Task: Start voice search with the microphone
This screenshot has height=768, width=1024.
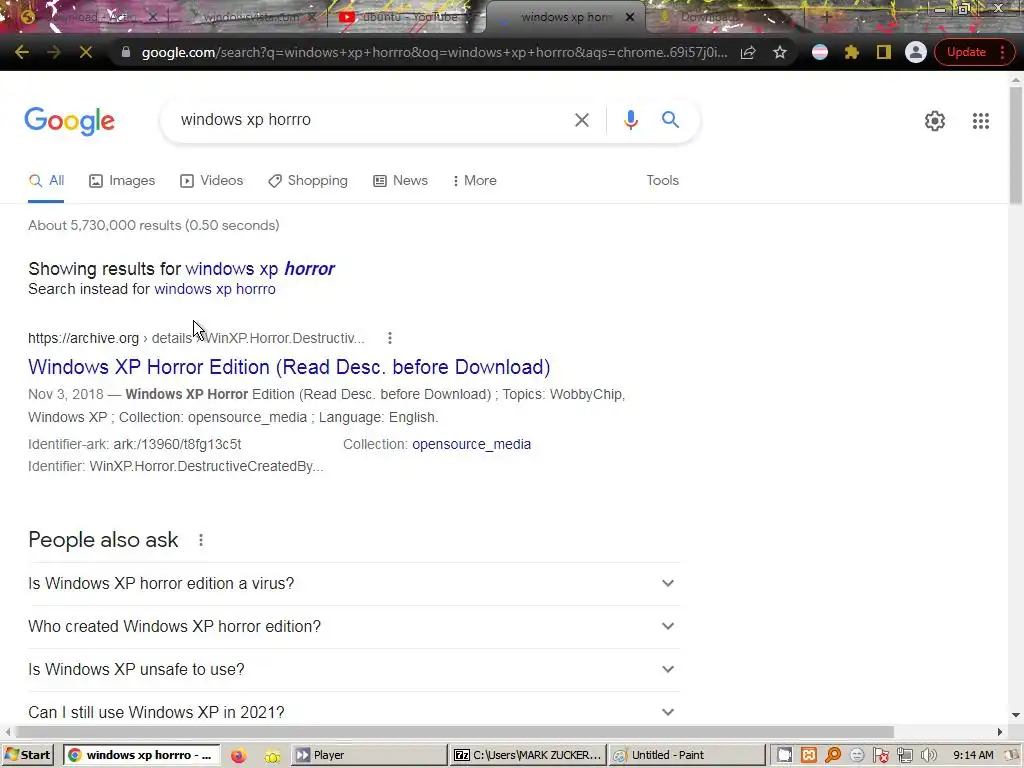Action: (x=630, y=120)
